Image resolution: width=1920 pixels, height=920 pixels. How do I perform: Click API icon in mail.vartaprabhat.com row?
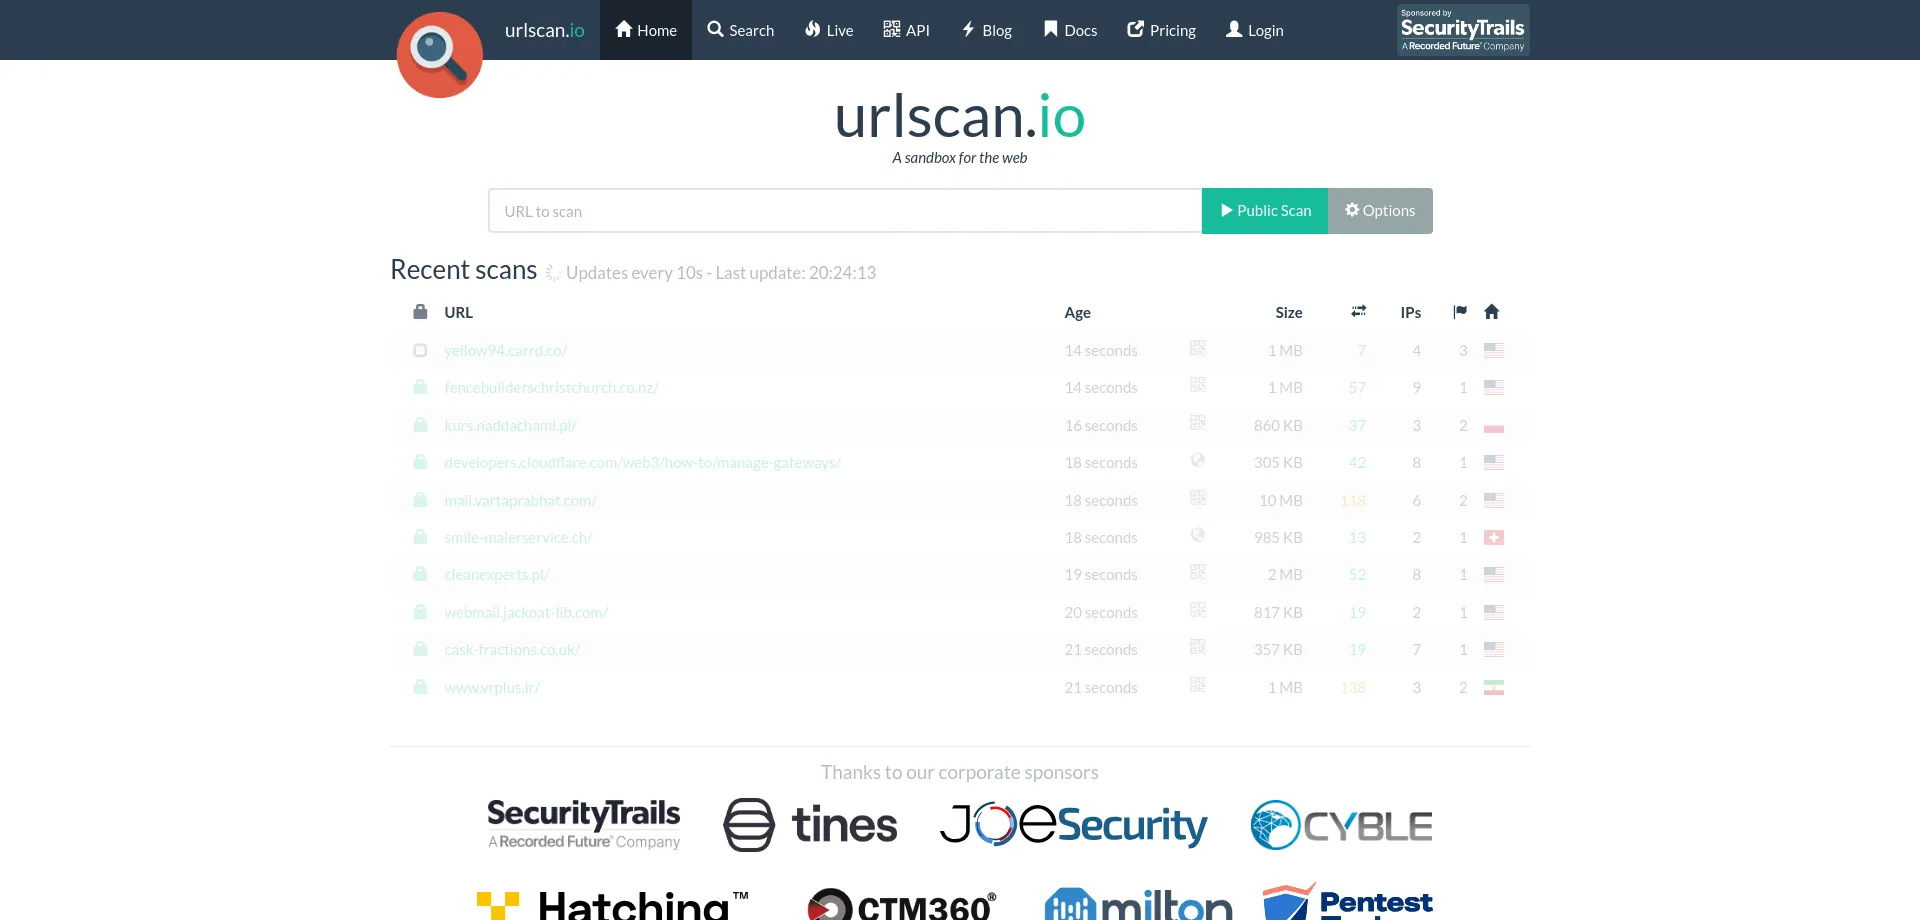pos(1198,497)
